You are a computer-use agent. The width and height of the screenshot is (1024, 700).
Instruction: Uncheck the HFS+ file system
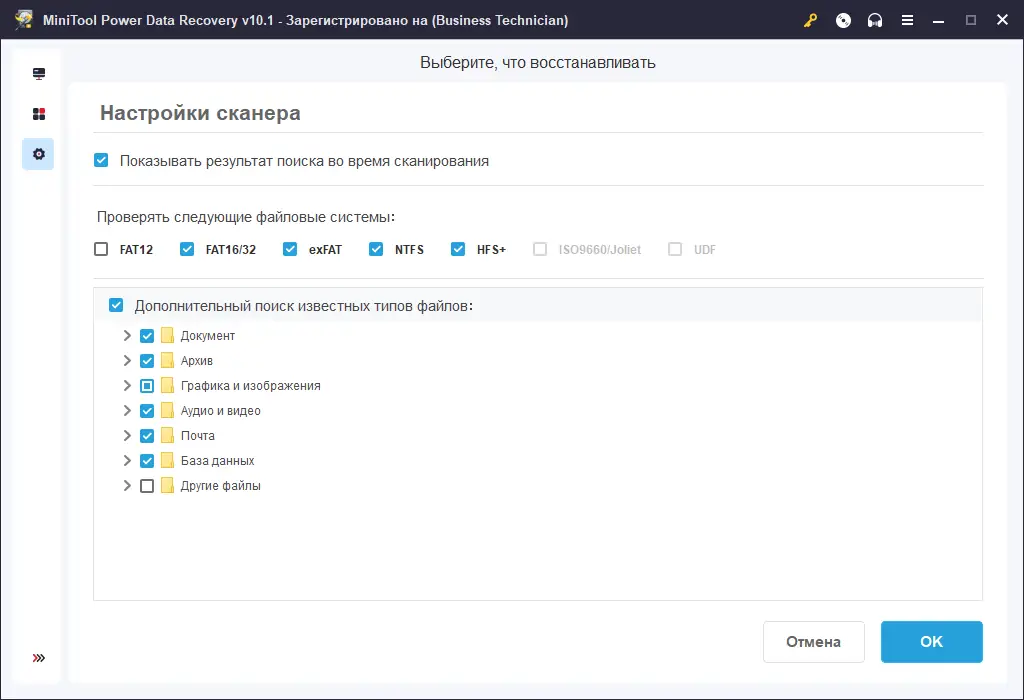tap(458, 249)
